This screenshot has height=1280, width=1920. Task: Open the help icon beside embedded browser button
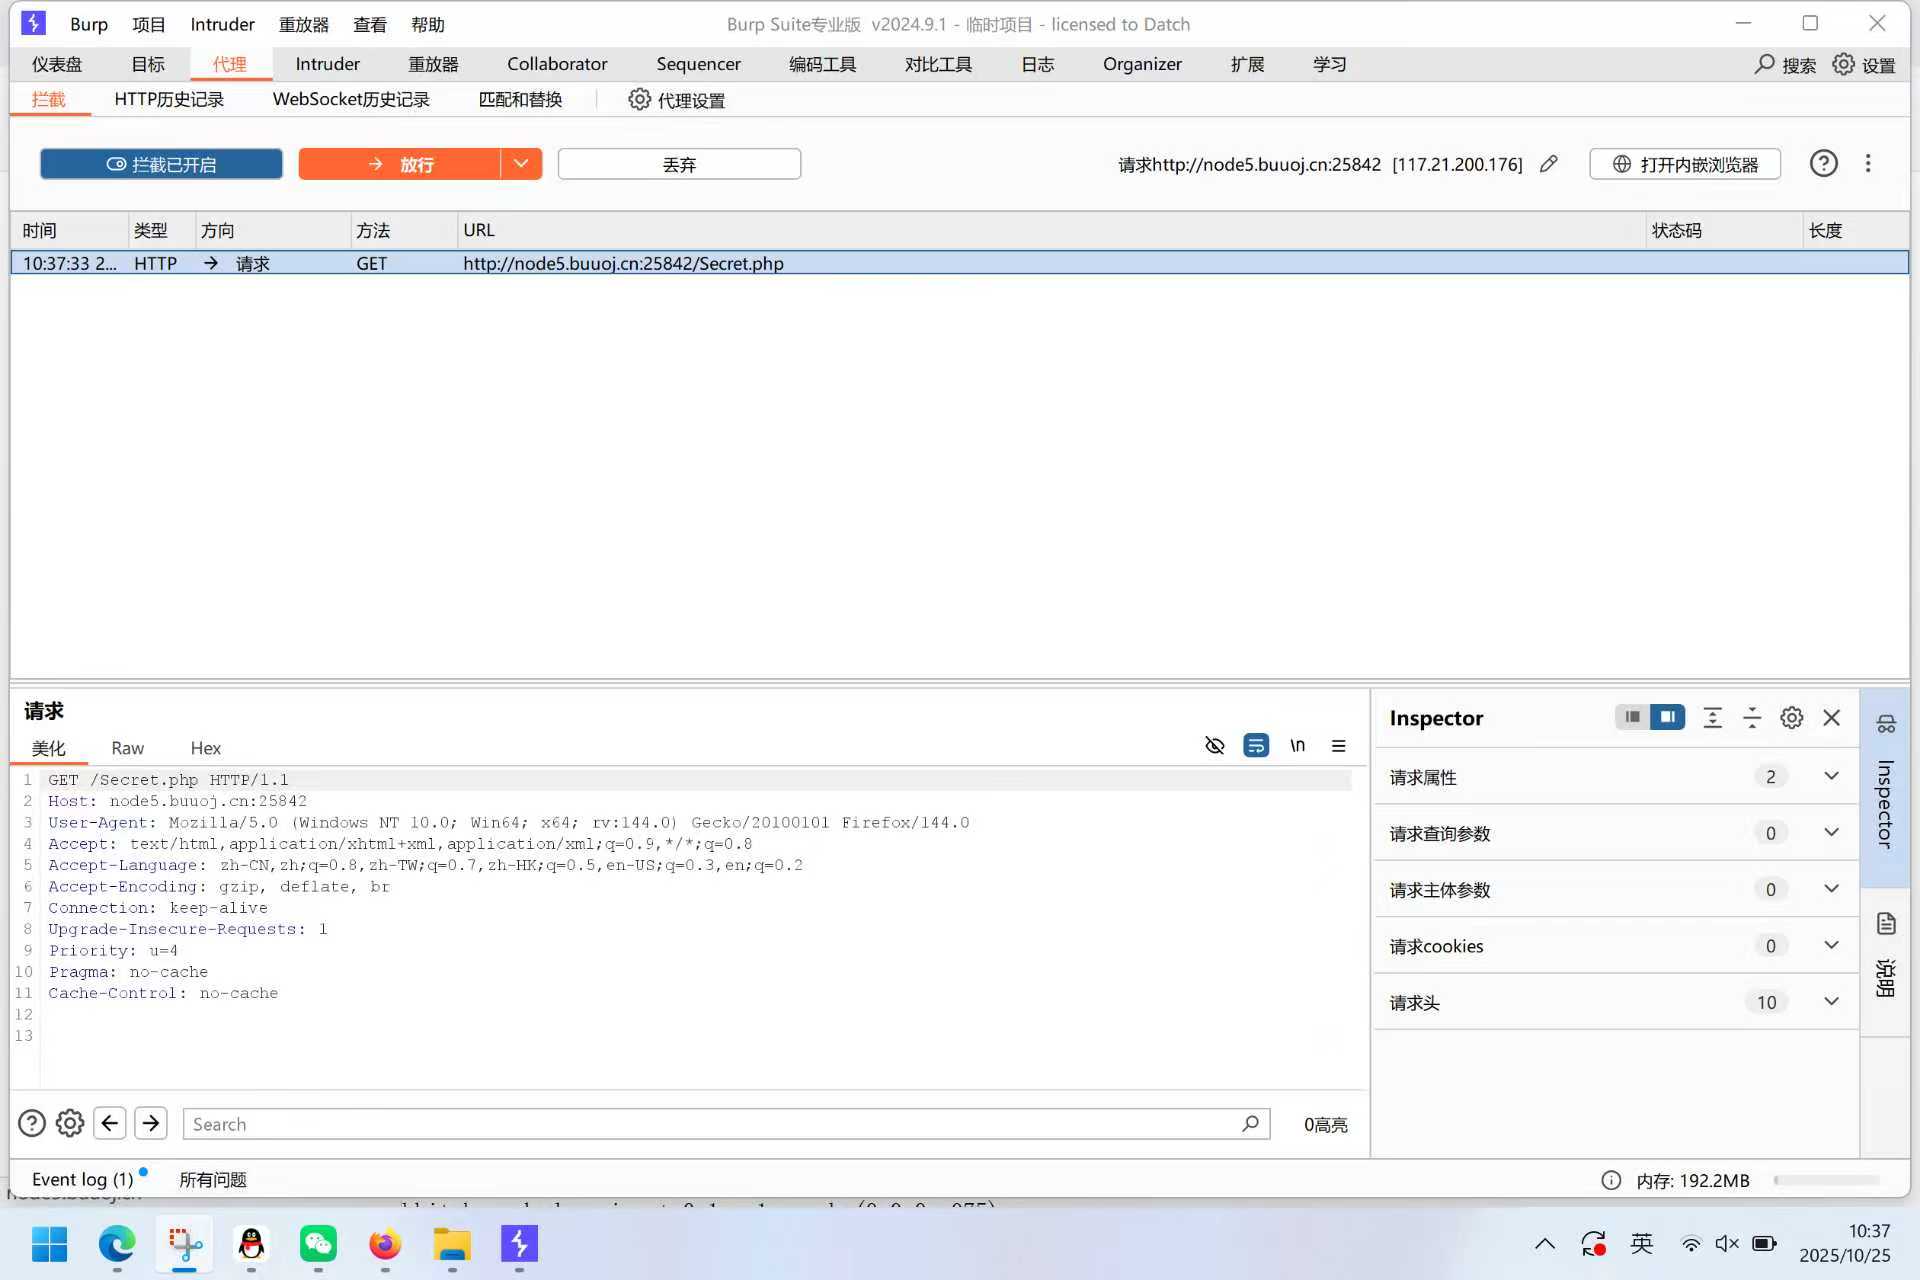(x=1823, y=164)
